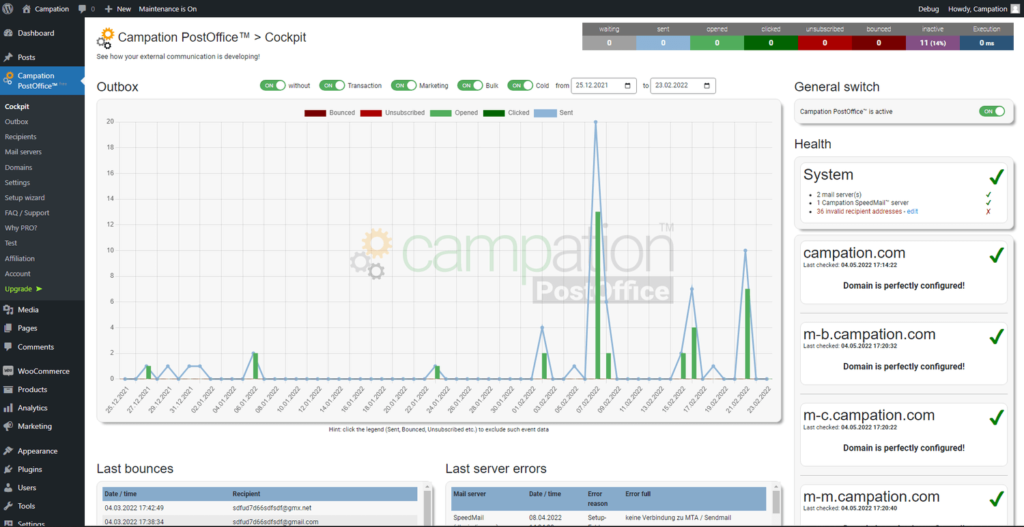The image size is (1024, 527).
Task: Click the Campation PostOffice gear icon in the sidebar
Action: [x=8, y=80]
